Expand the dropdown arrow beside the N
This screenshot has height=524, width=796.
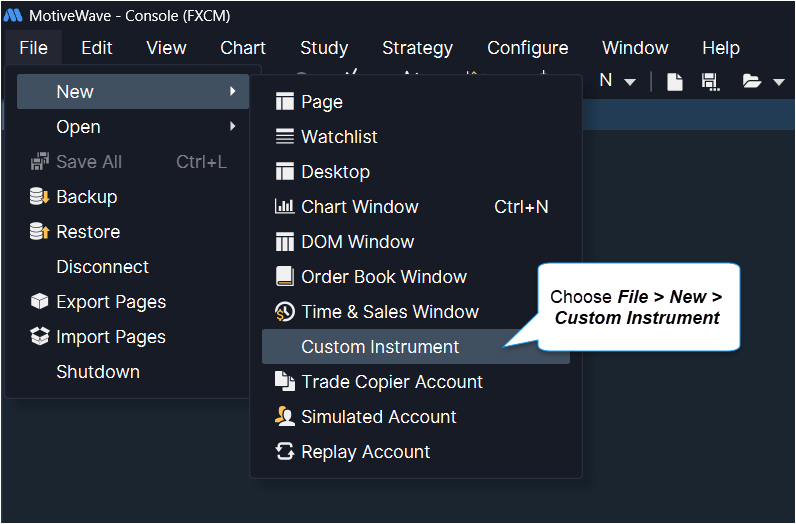click(x=630, y=82)
